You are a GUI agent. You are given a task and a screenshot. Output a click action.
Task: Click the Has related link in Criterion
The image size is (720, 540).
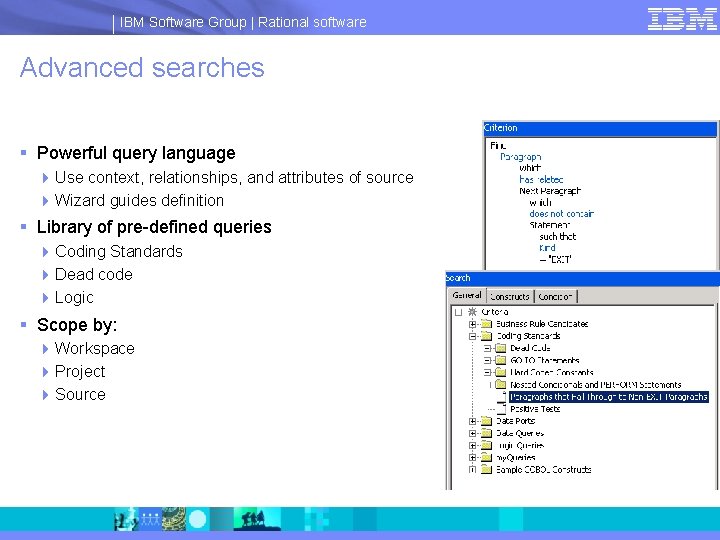click(x=541, y=180)
